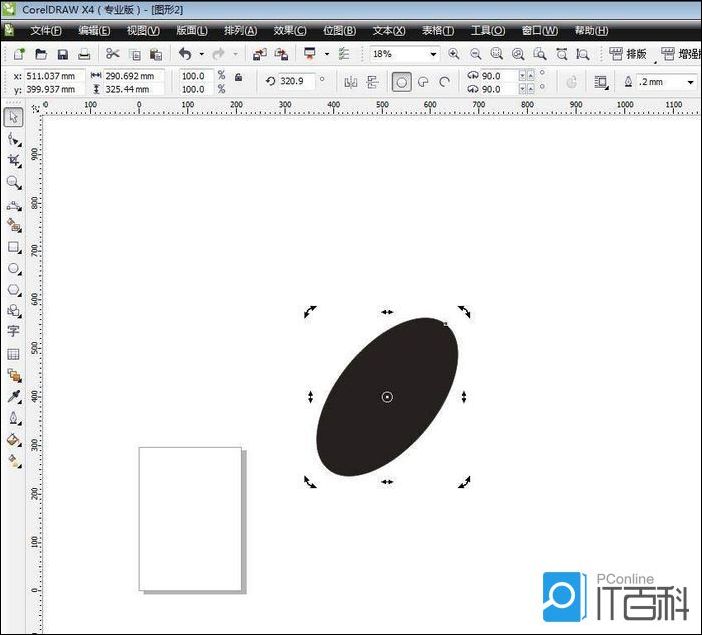The image size is (702, 635).
Task: Switch shape to Pie mode button
Action: coord(423,82)
